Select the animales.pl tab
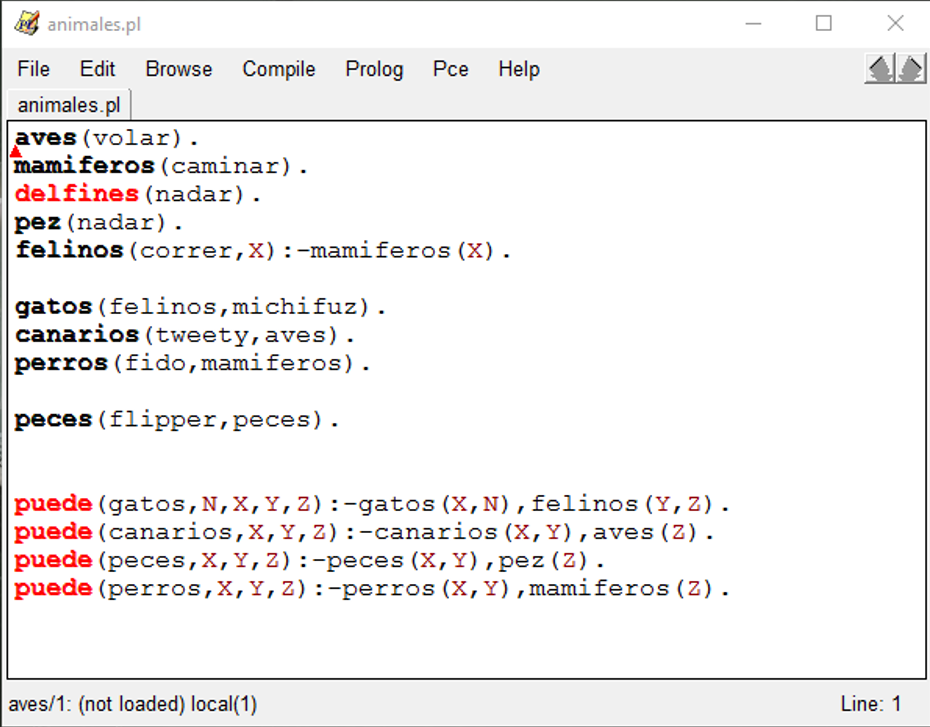The height and width of the screenshot is (727, 930). click(66, 103)
